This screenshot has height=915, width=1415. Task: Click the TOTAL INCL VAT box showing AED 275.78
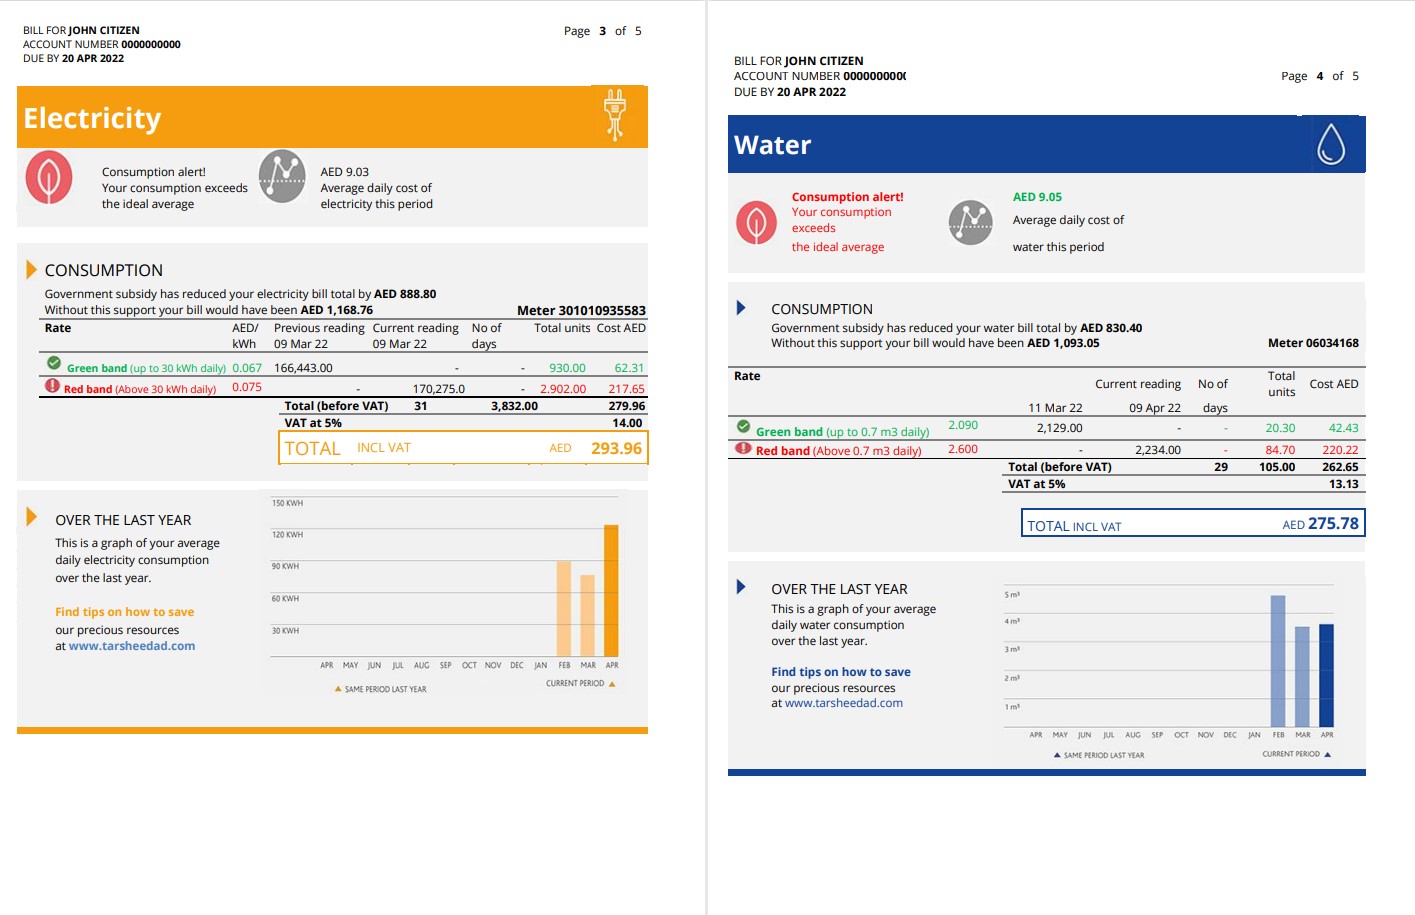pyautogui.click(x=1191, y=522)
